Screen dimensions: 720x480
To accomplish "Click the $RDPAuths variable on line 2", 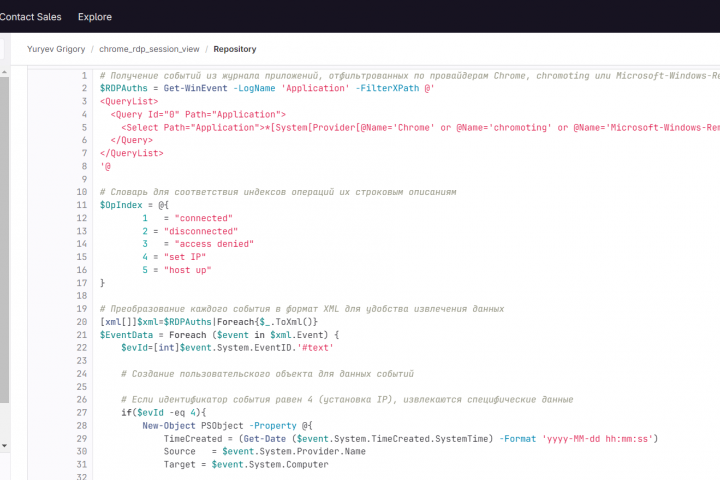I will click(124, 88).
